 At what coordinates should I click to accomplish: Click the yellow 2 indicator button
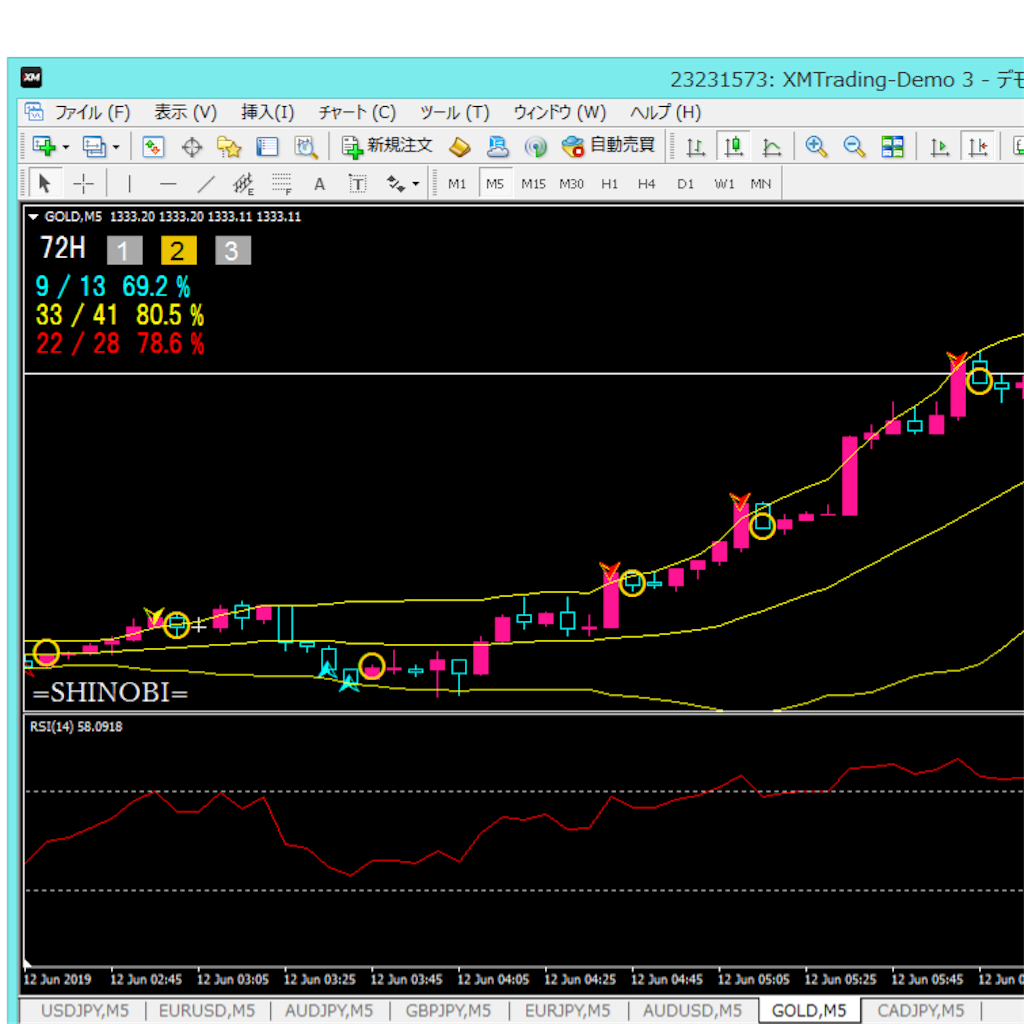[x=179, y=251]
